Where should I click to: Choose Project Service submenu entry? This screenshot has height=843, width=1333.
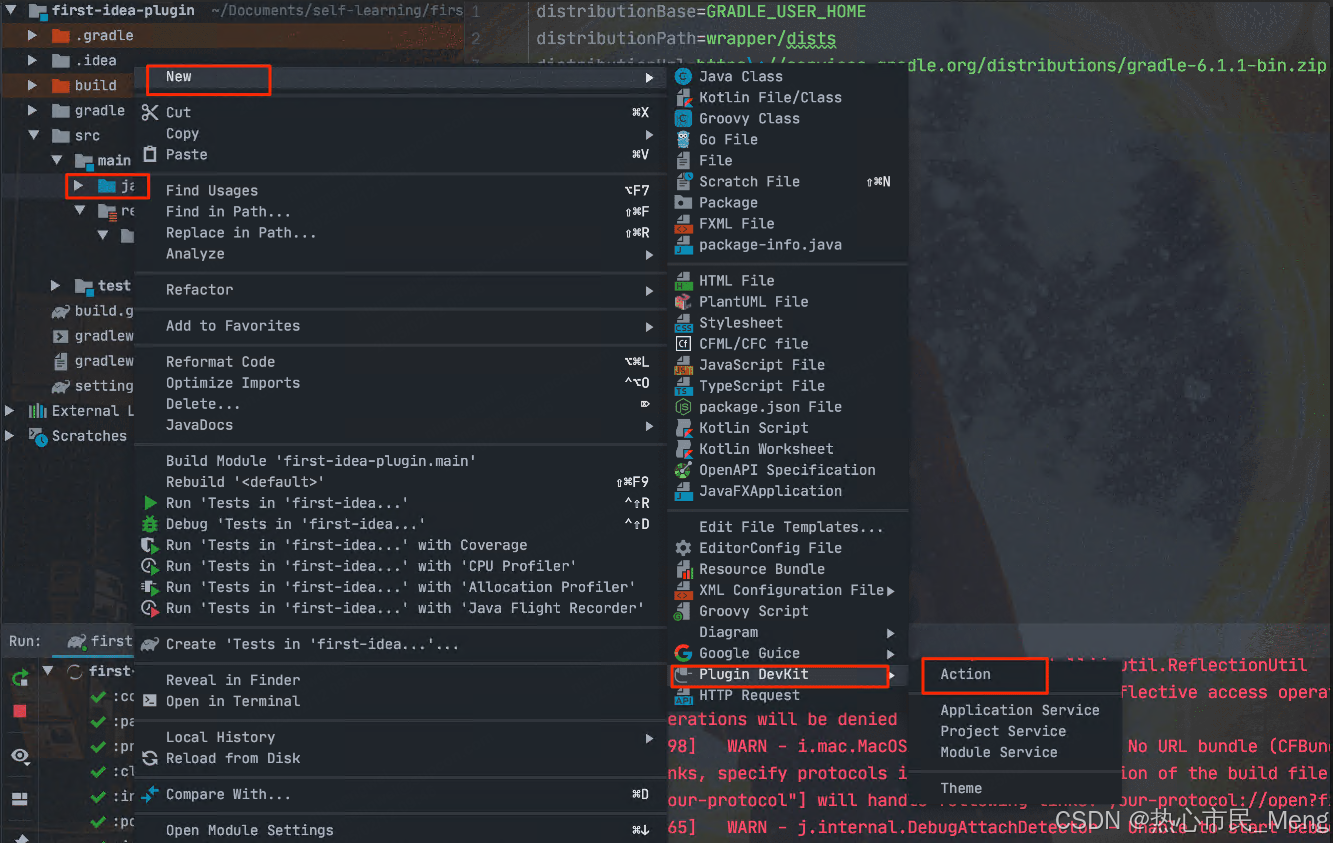click(1014, 731)
